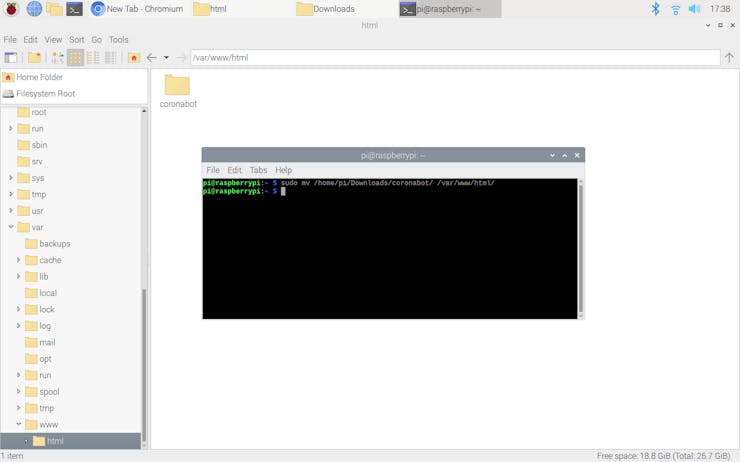Click the /var/www/html path bar
Screen dimensions: 740x462
pyautogui.click(x=455, y=58)
